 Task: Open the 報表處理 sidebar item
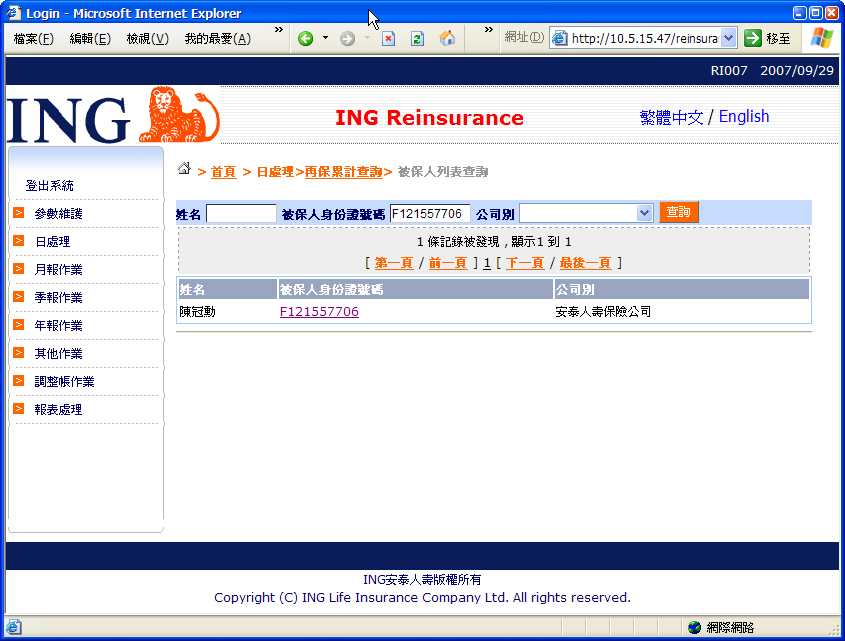point(58,410)
